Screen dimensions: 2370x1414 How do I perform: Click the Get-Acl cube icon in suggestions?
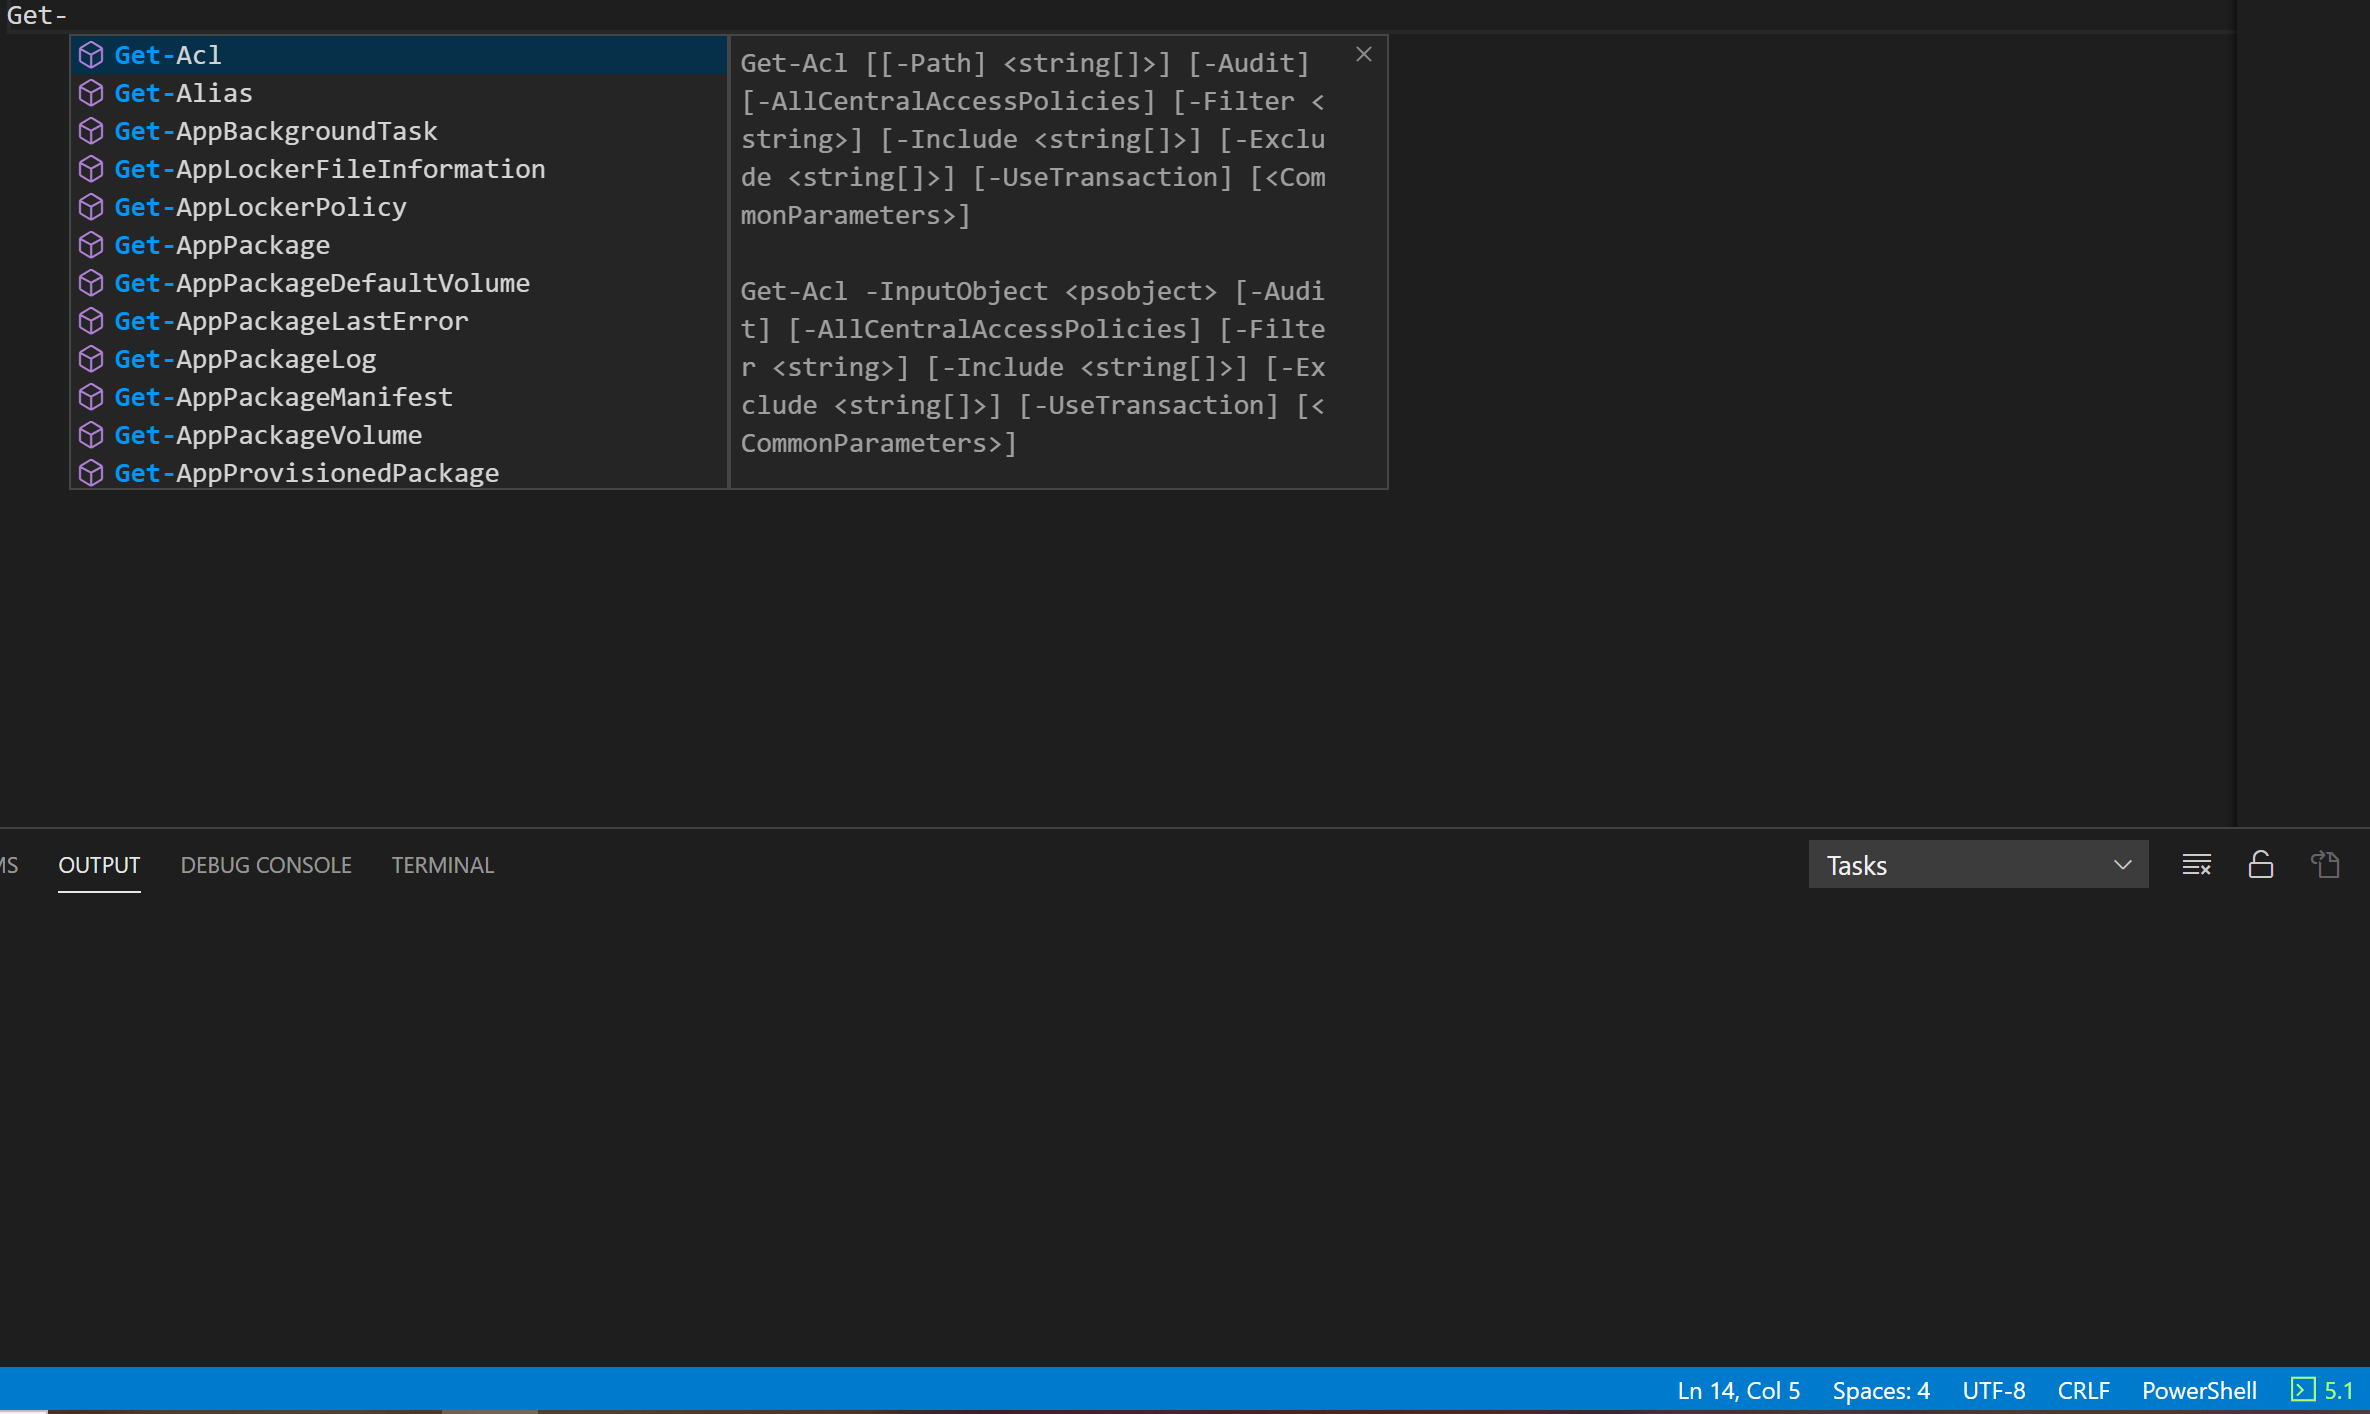pos(91,55)
